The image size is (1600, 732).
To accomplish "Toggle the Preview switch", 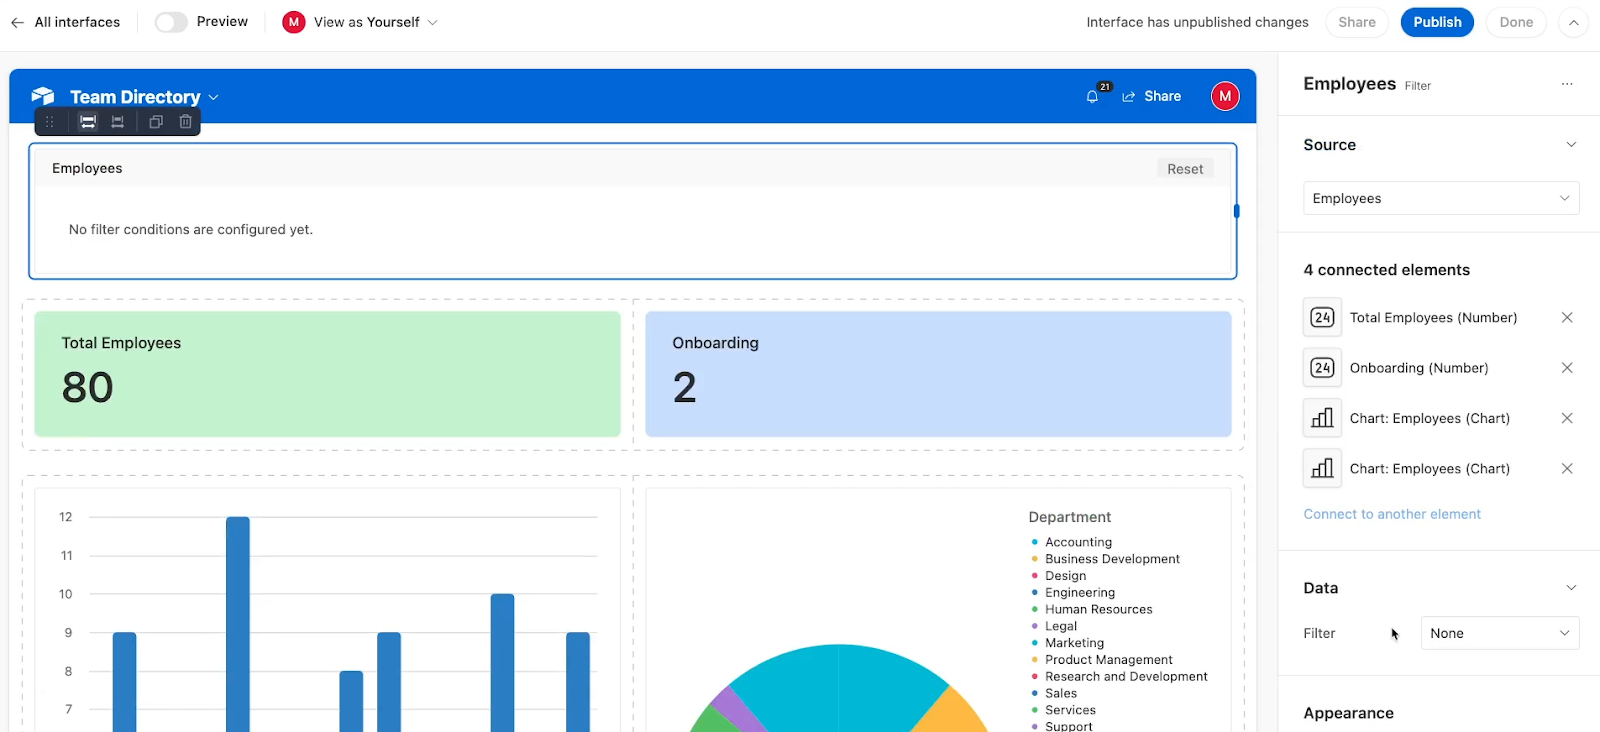I will click(x=171, y=22).
